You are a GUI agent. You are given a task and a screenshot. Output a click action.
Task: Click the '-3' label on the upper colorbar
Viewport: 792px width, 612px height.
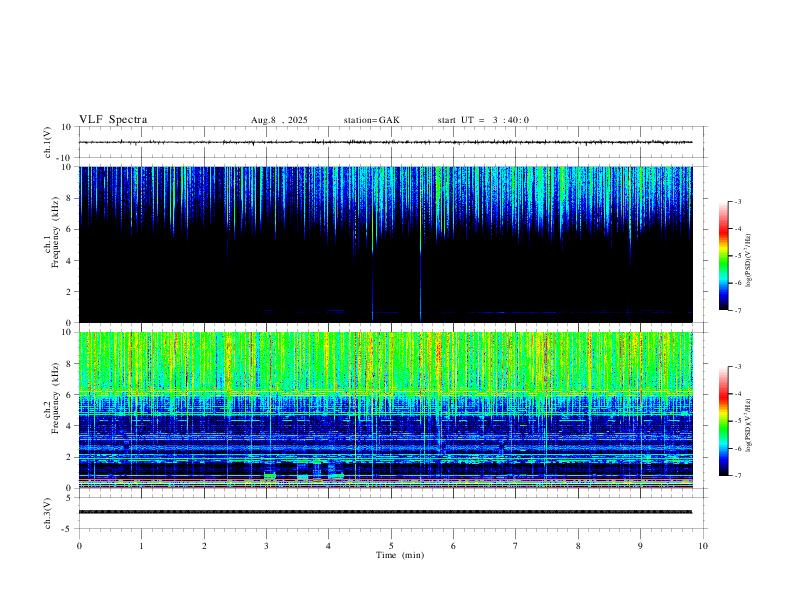(737, 202)
